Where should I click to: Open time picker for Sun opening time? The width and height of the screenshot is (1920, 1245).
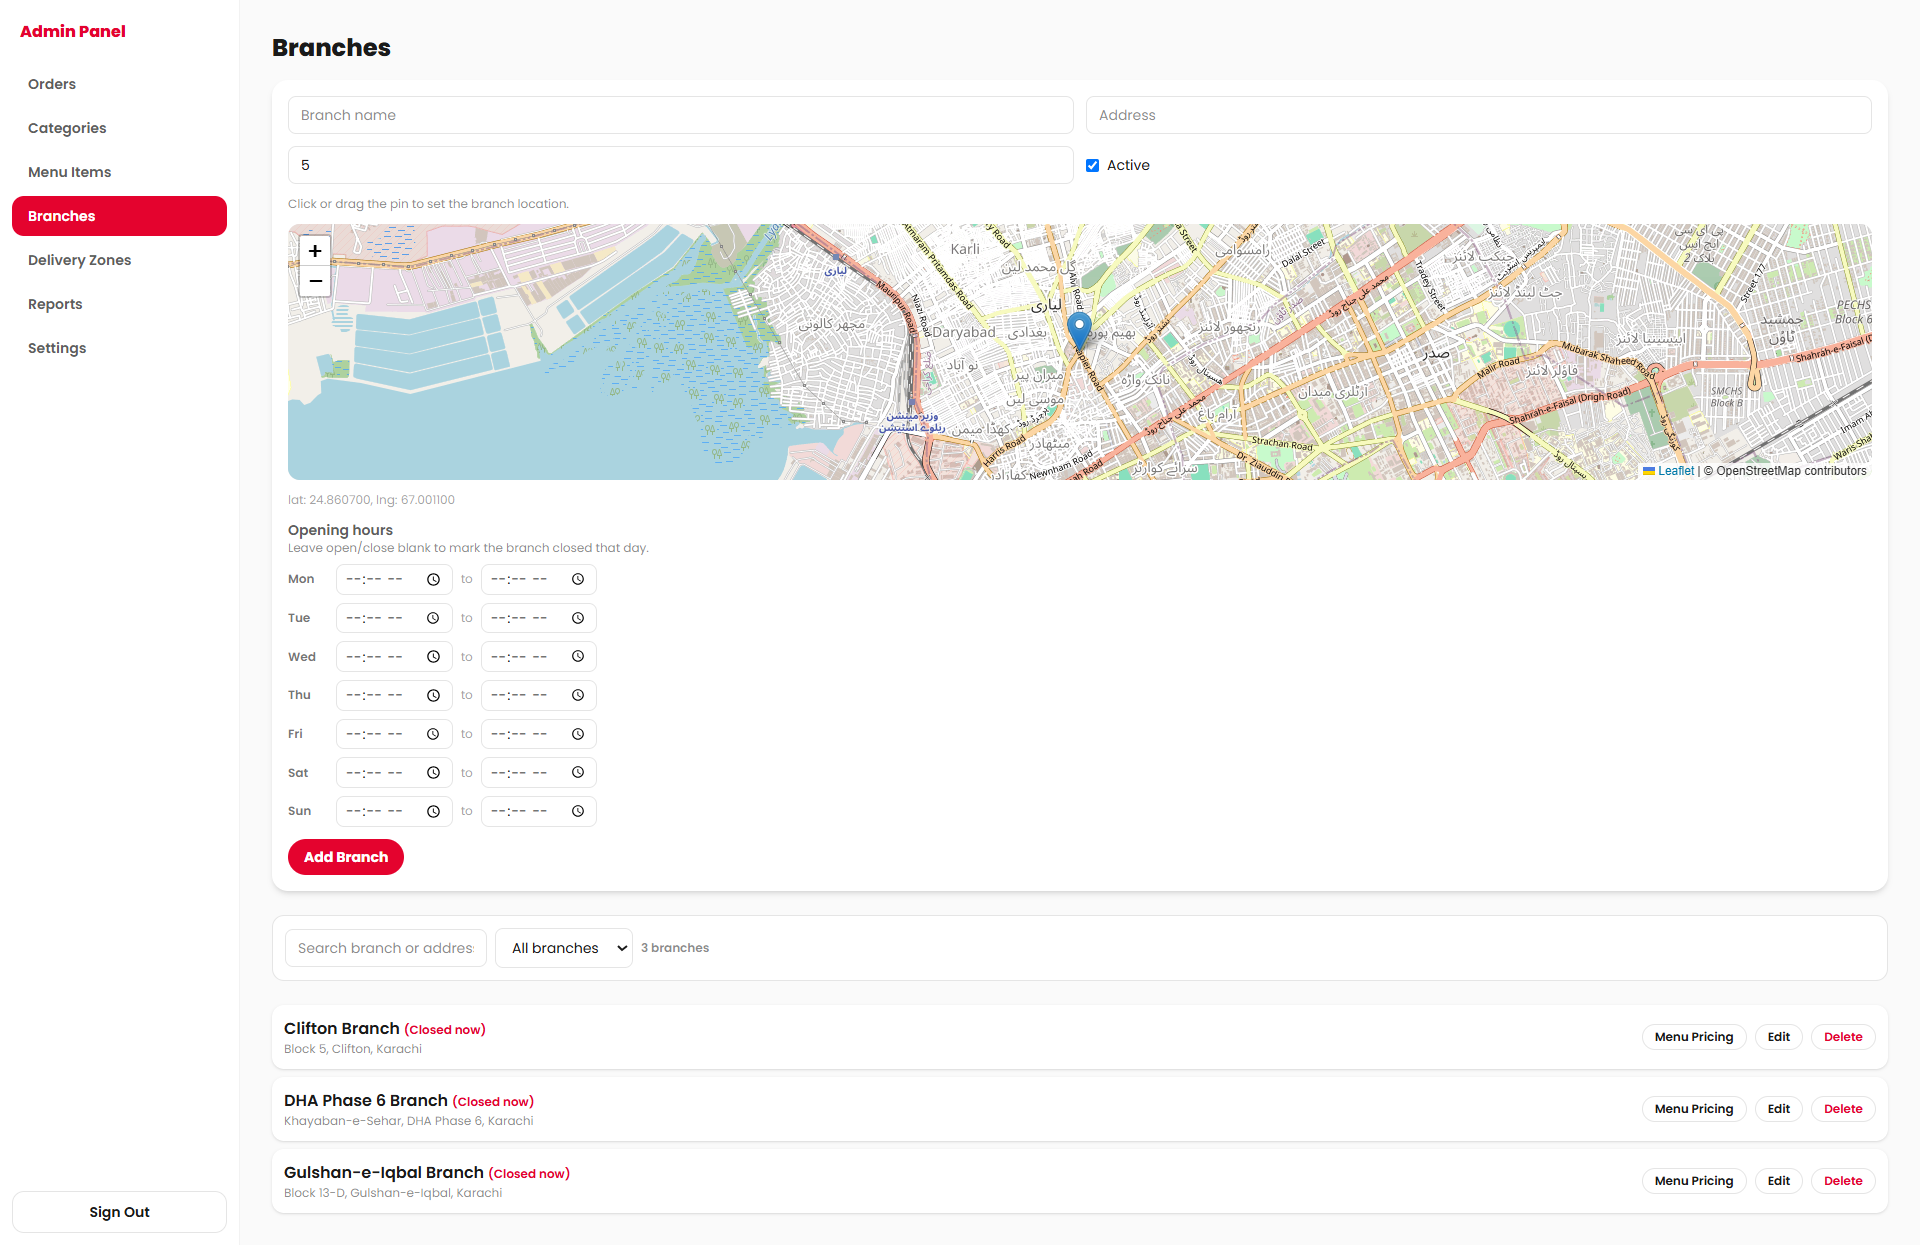point(433,812)
